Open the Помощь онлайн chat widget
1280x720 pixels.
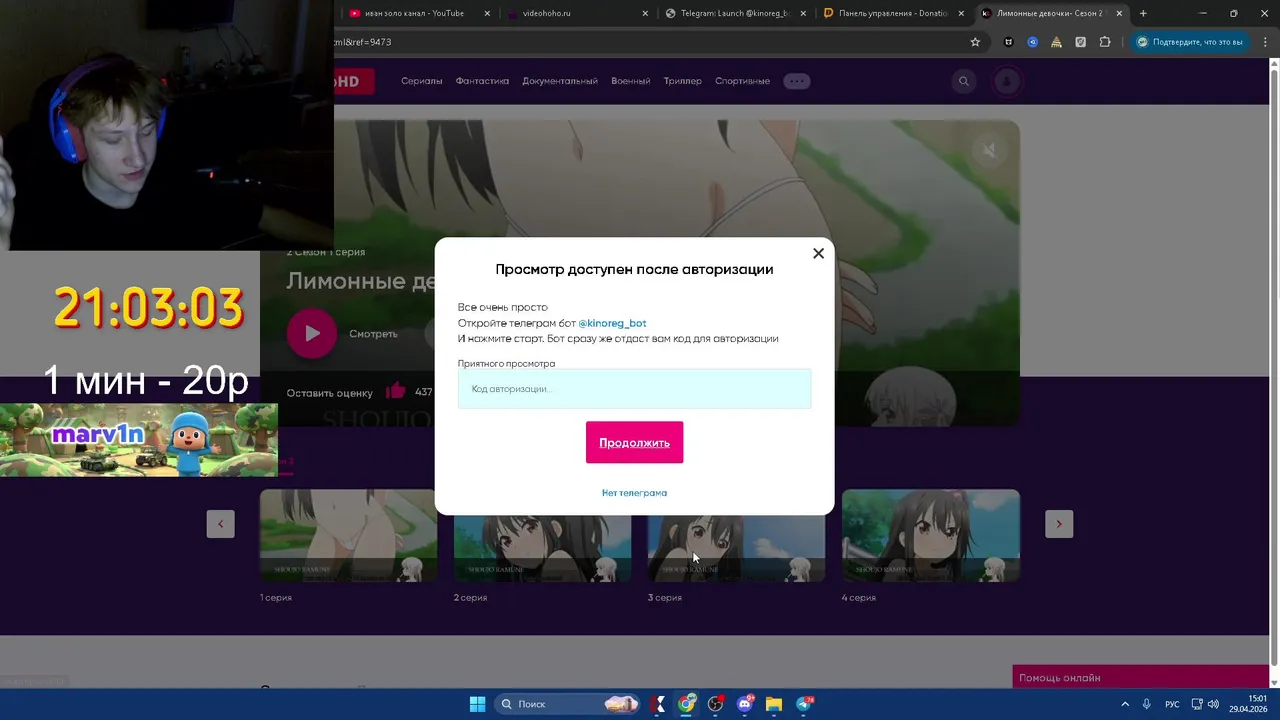tap(1141, 677)
